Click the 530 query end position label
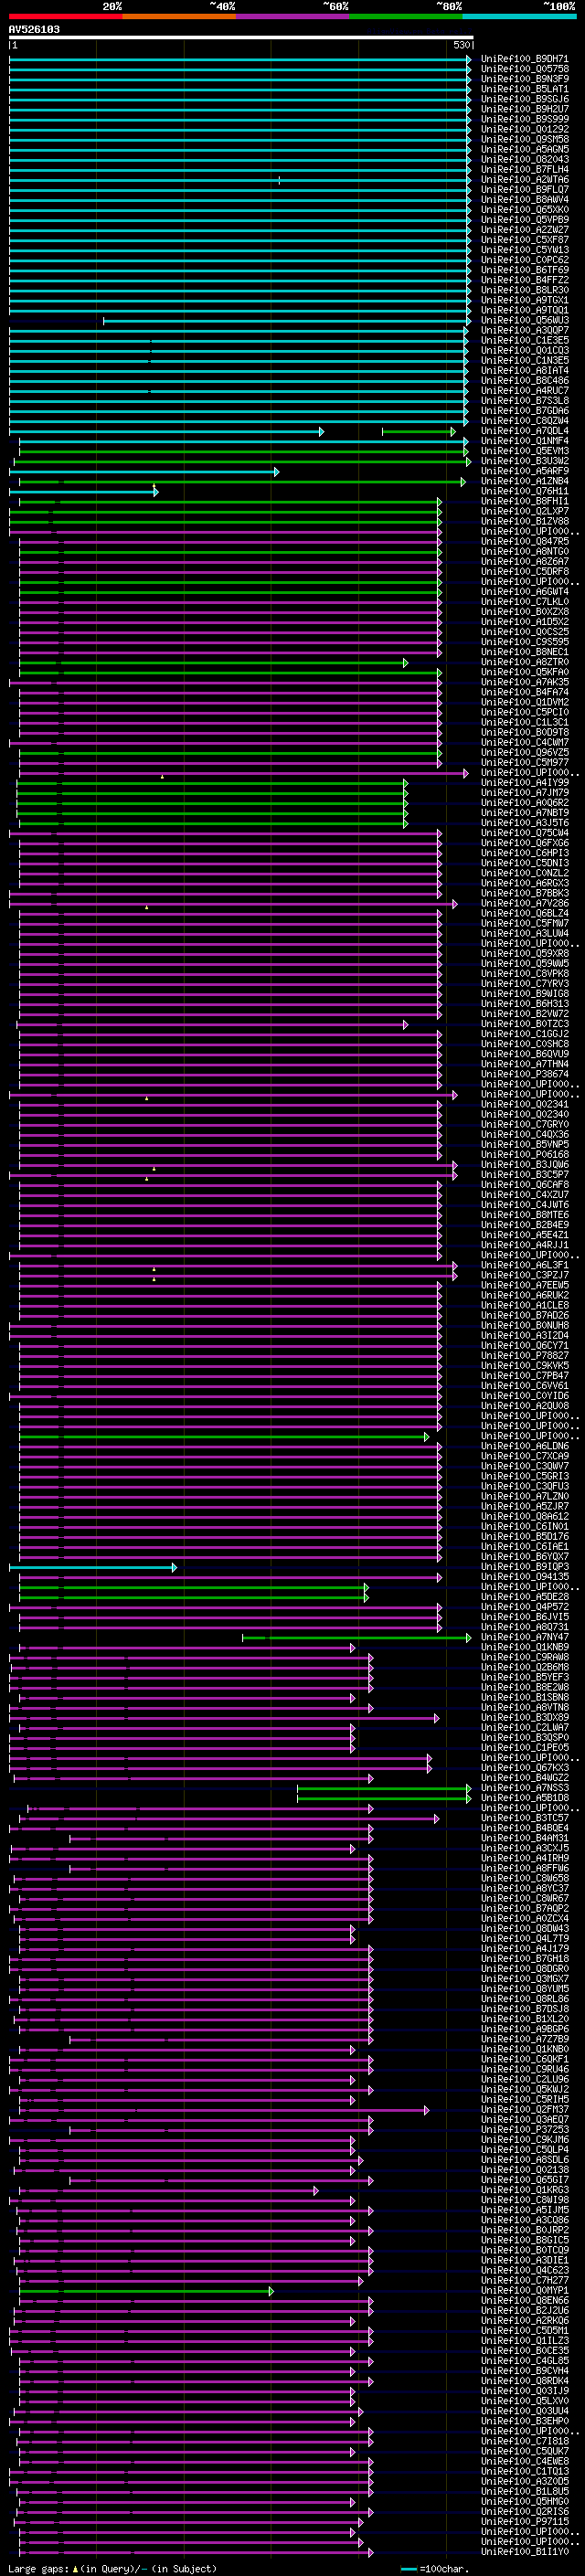 tap(462, 45)
